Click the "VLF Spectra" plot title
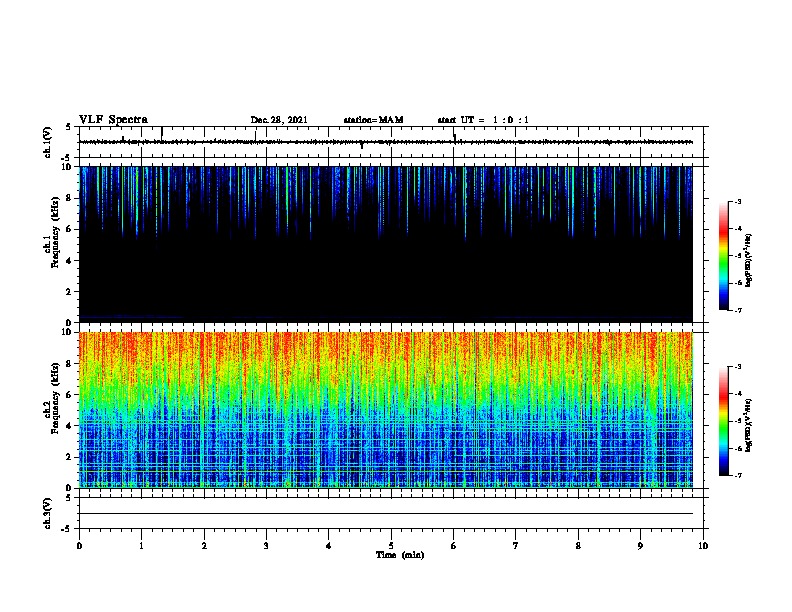This screenshot has width=792, height=612. point(113,120)
